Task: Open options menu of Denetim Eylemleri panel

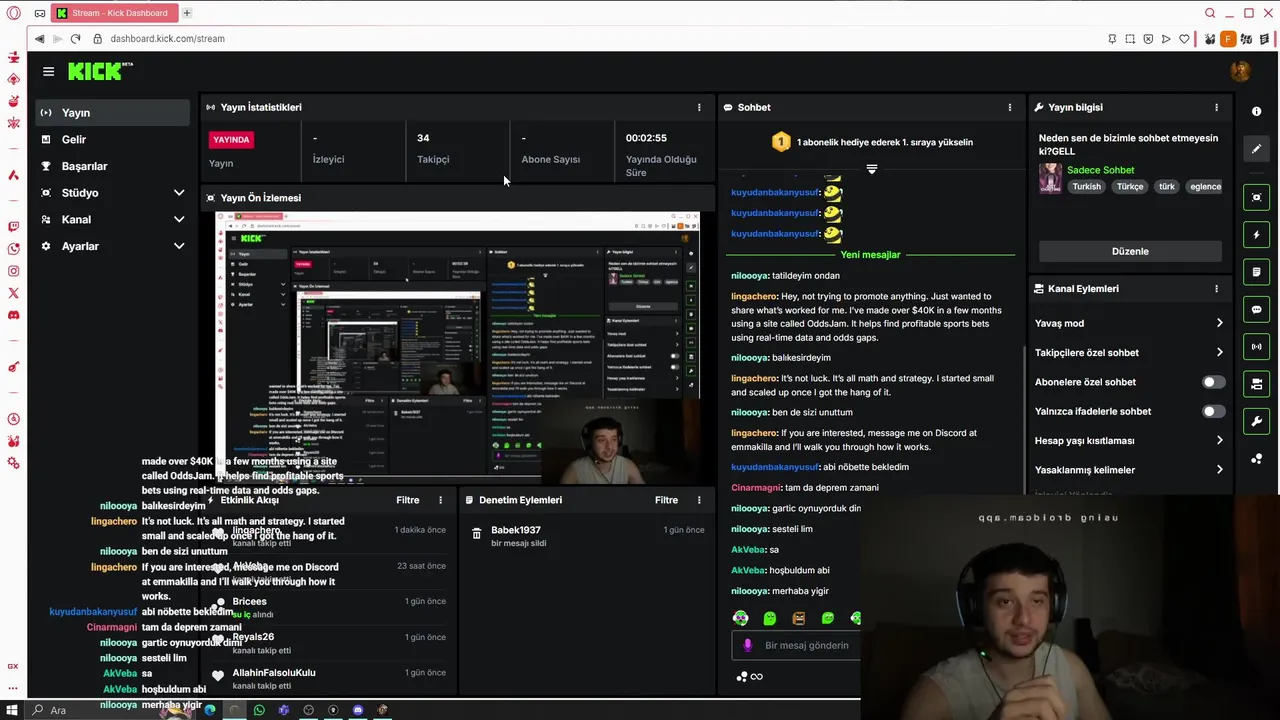Action: [699, 500]
